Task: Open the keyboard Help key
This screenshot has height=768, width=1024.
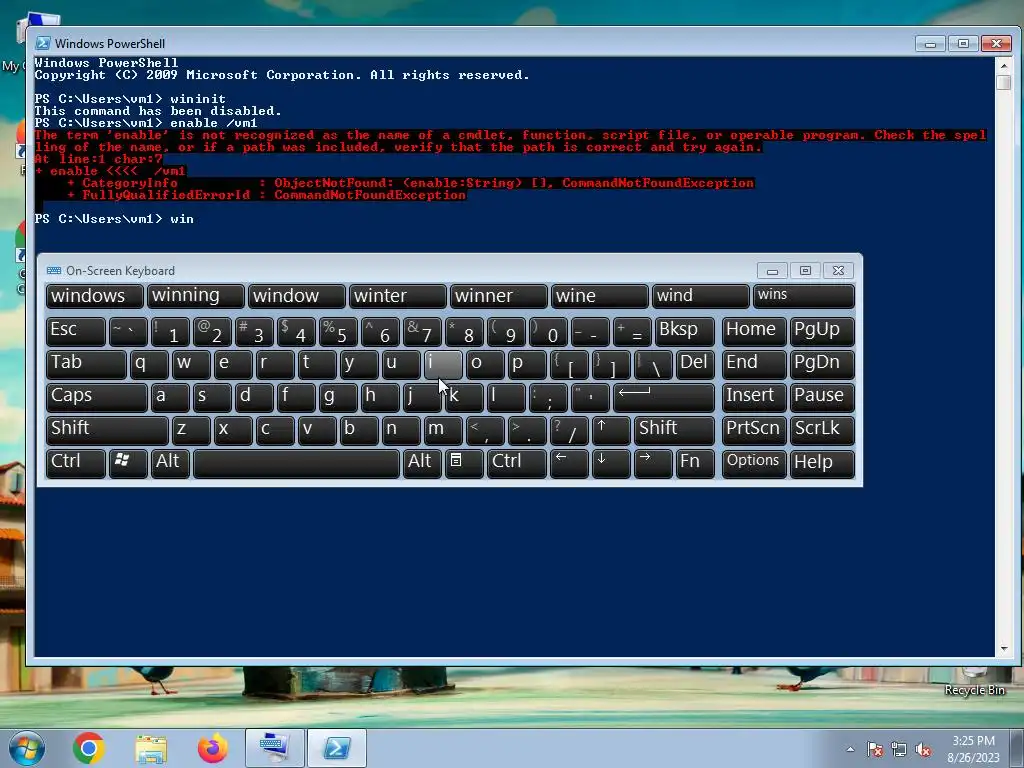Action: (x=822, y=463)
